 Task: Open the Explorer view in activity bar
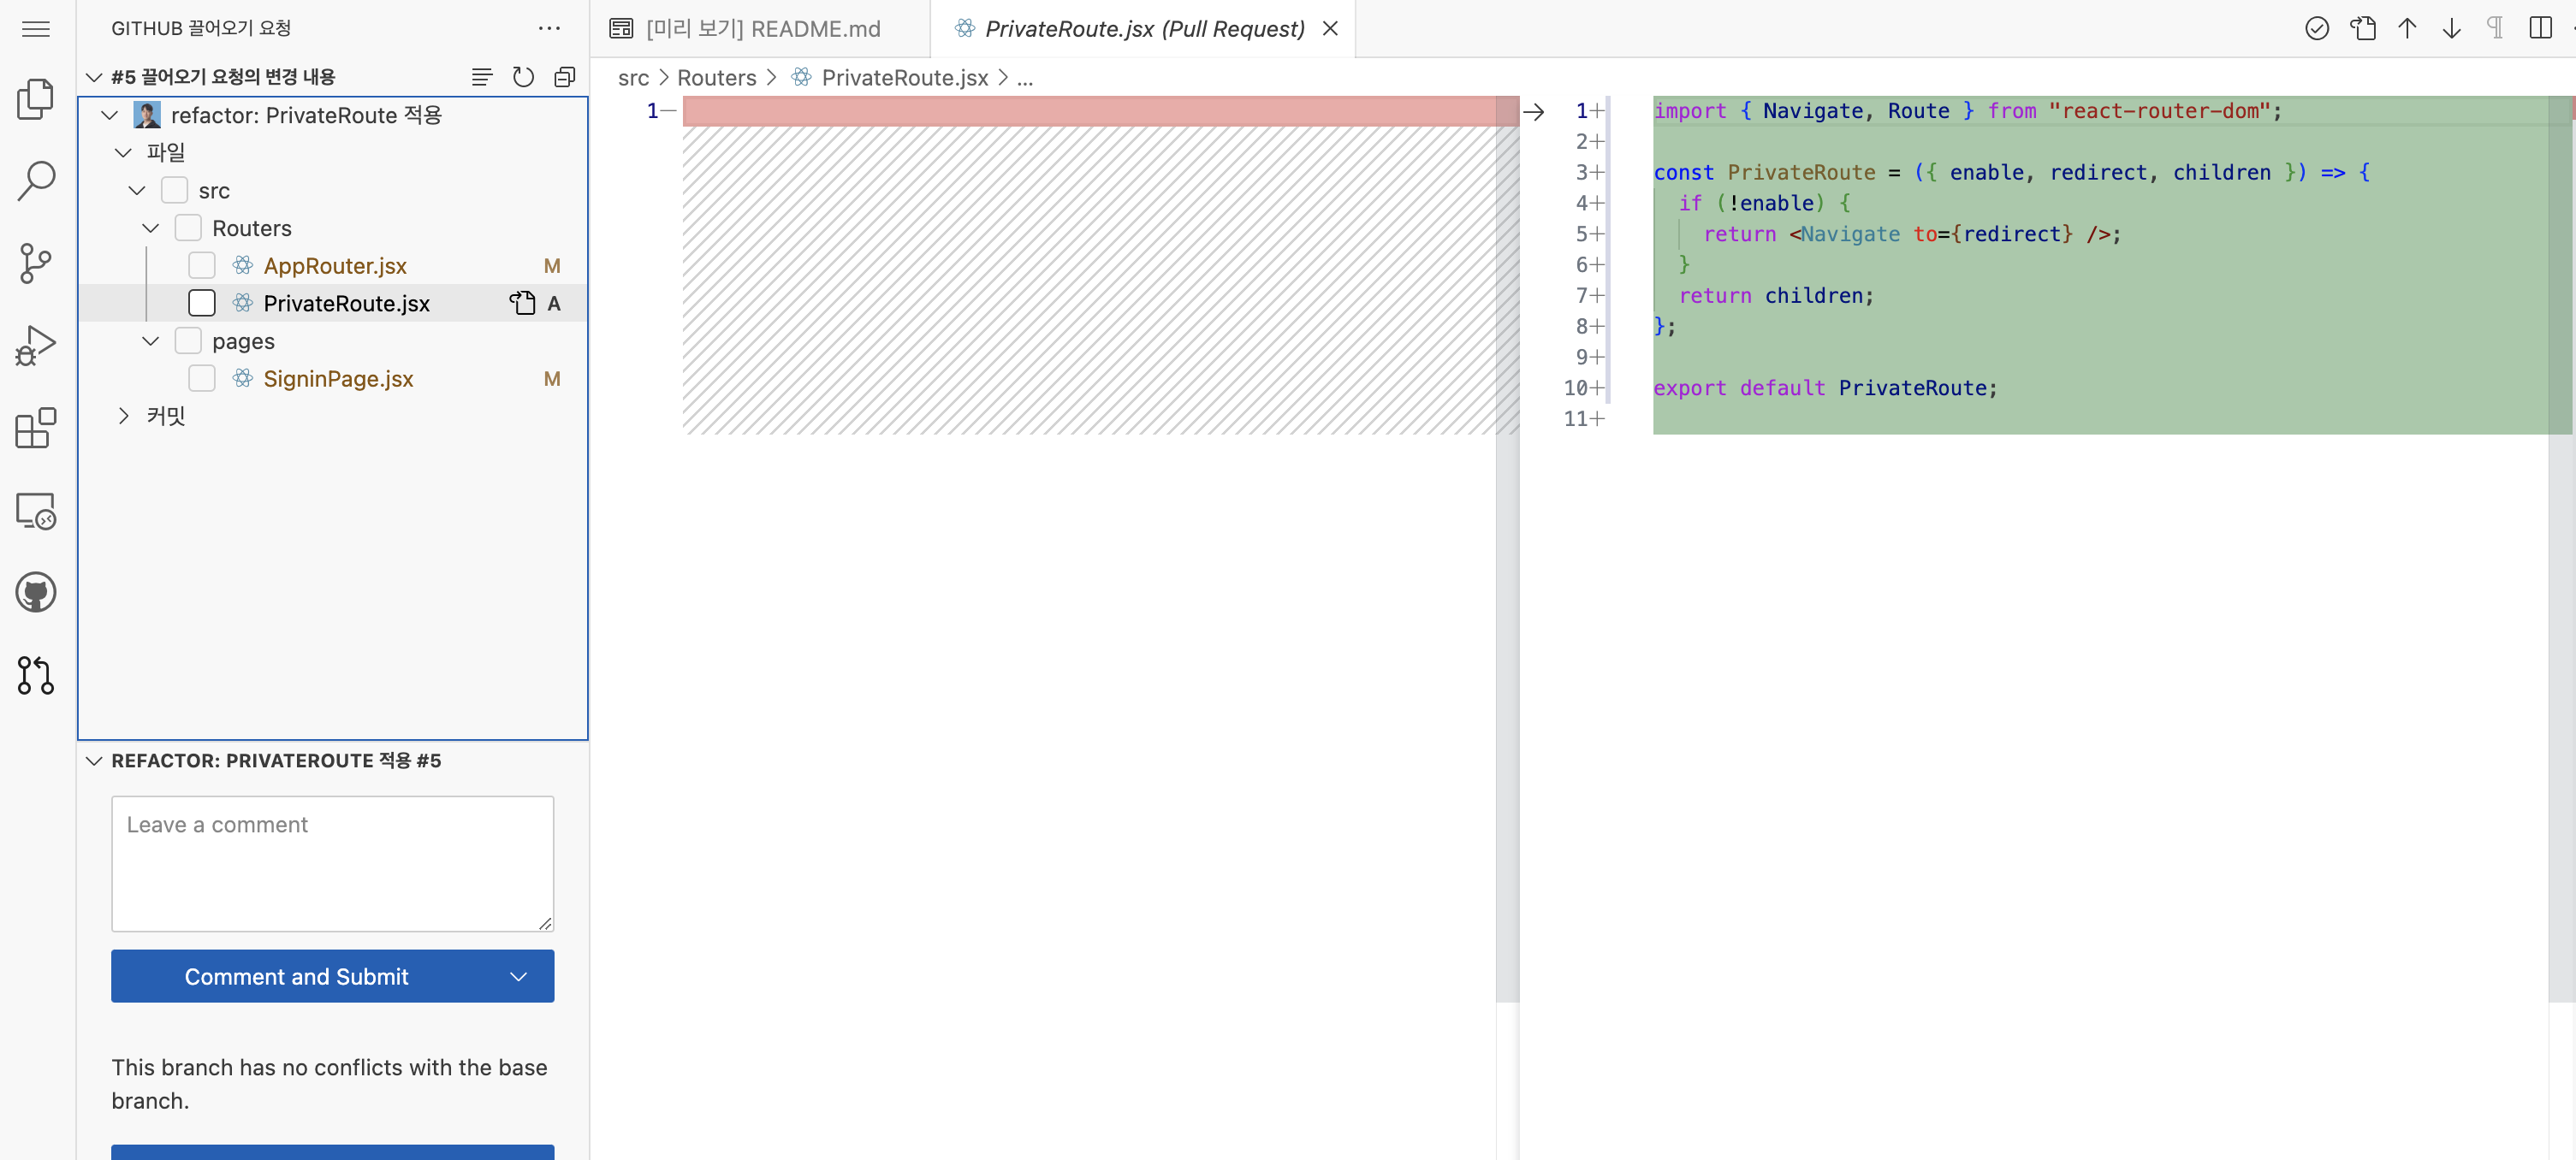click(x=36, y=98)
